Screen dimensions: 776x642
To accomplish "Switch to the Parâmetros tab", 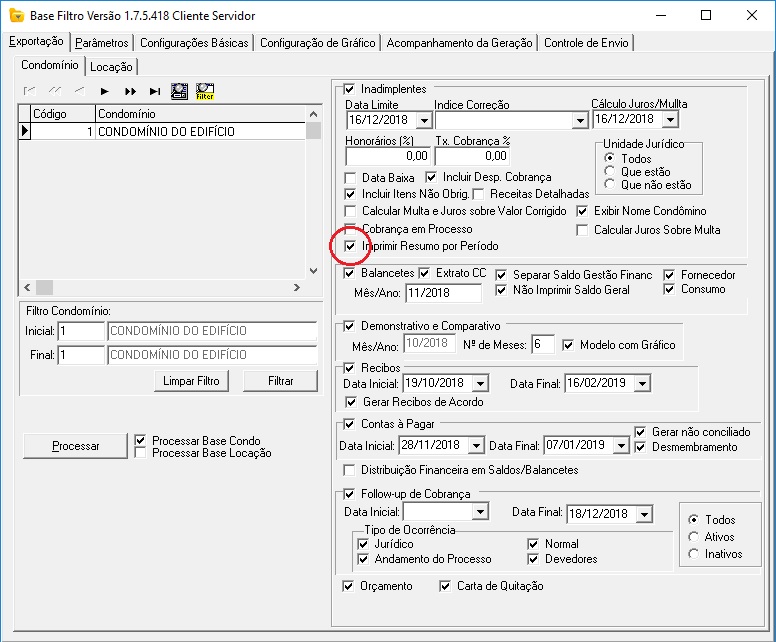I will [x=102, y=43].
